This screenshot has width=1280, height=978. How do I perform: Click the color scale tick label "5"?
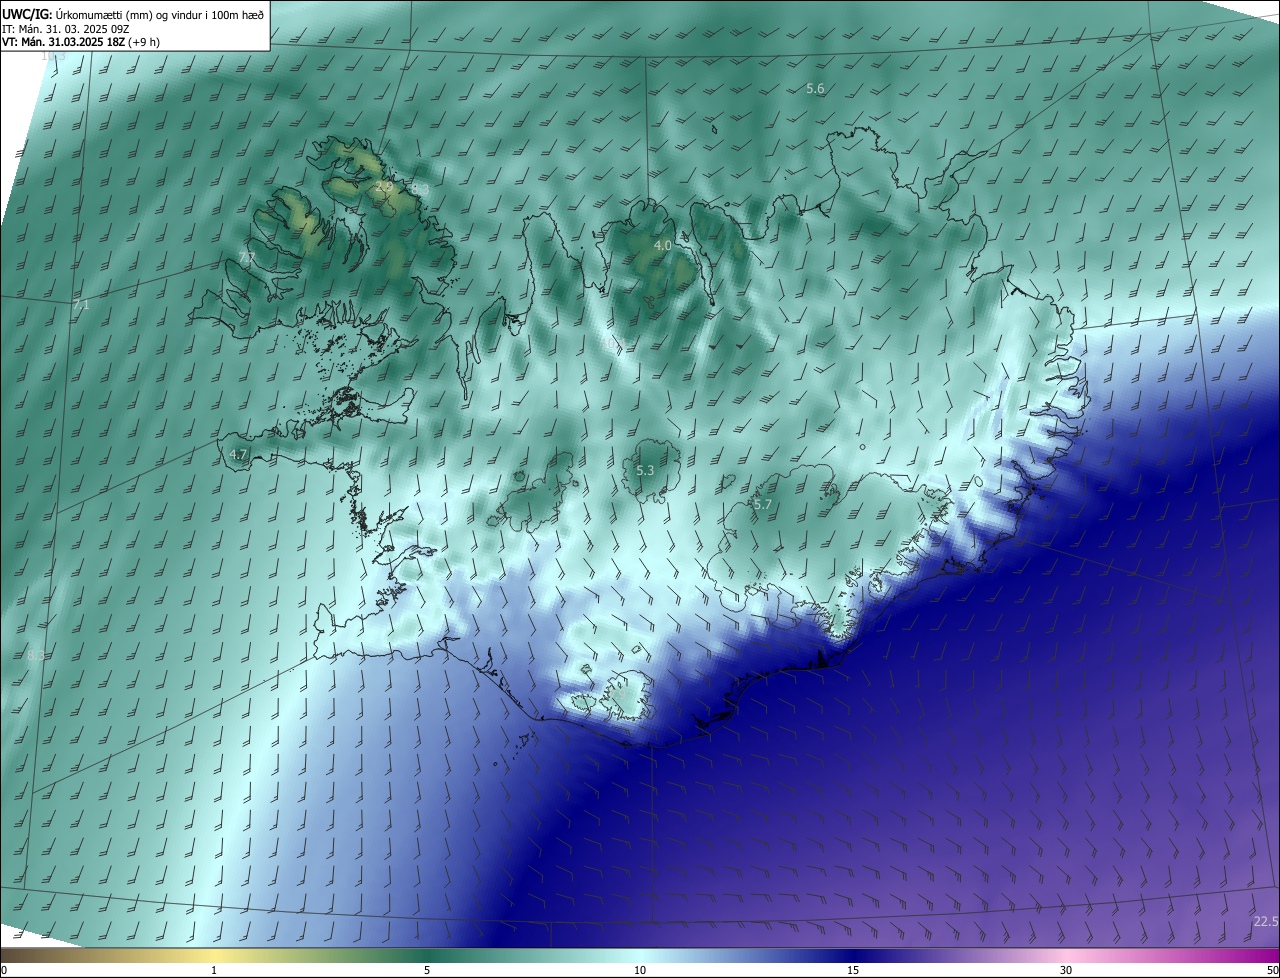pos(427,970)
